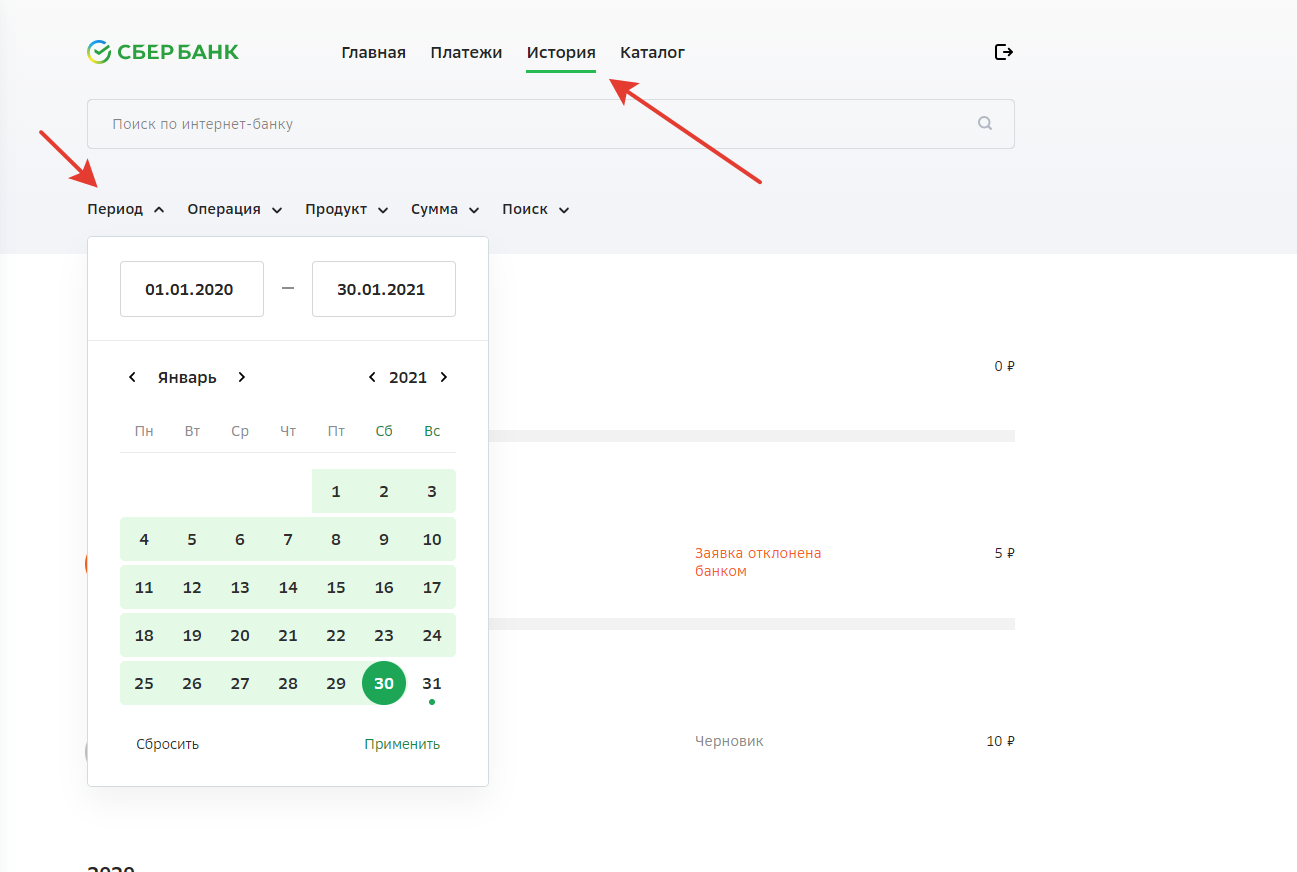This screenshot has width=1297, height=872.
Task: Click the highlighted day 30
Action: [384, 683]
